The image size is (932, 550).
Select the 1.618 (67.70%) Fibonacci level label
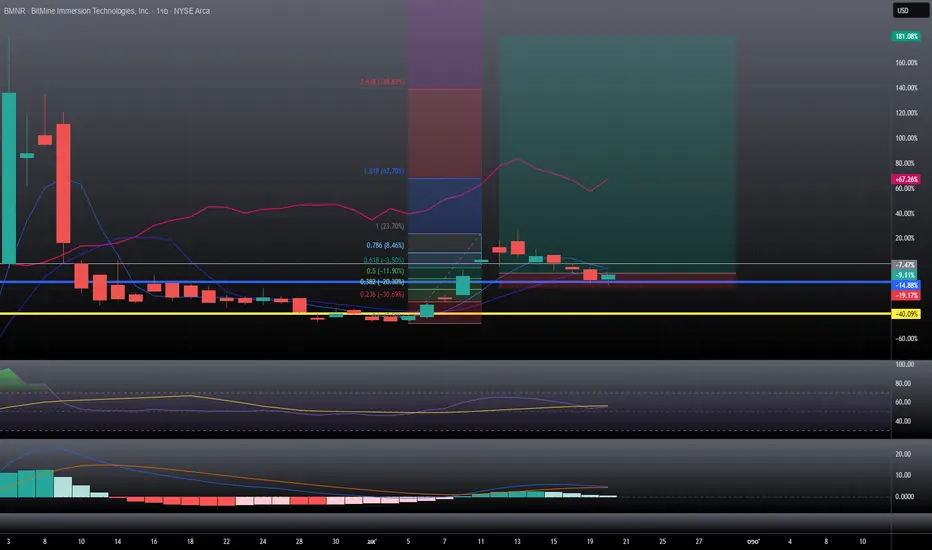pyautogui.click(x=383, y=171)
